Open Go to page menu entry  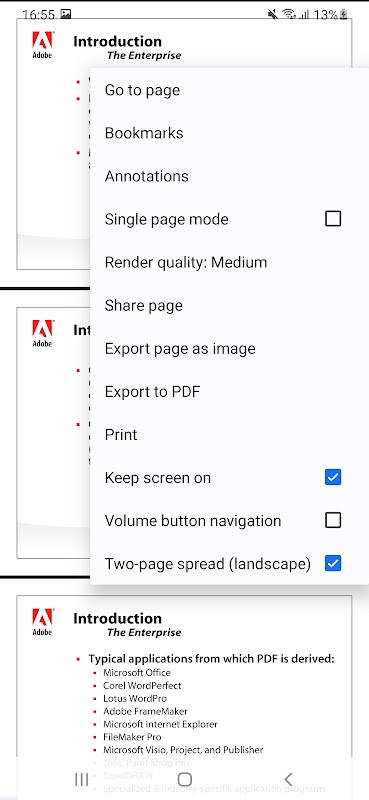tap(229, 90)
